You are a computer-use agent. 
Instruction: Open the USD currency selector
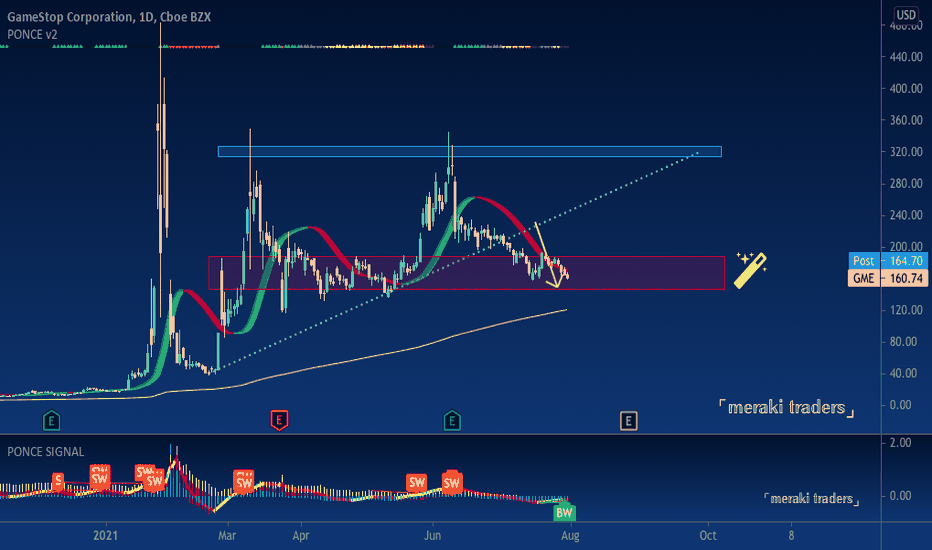(x=906, y=15)
